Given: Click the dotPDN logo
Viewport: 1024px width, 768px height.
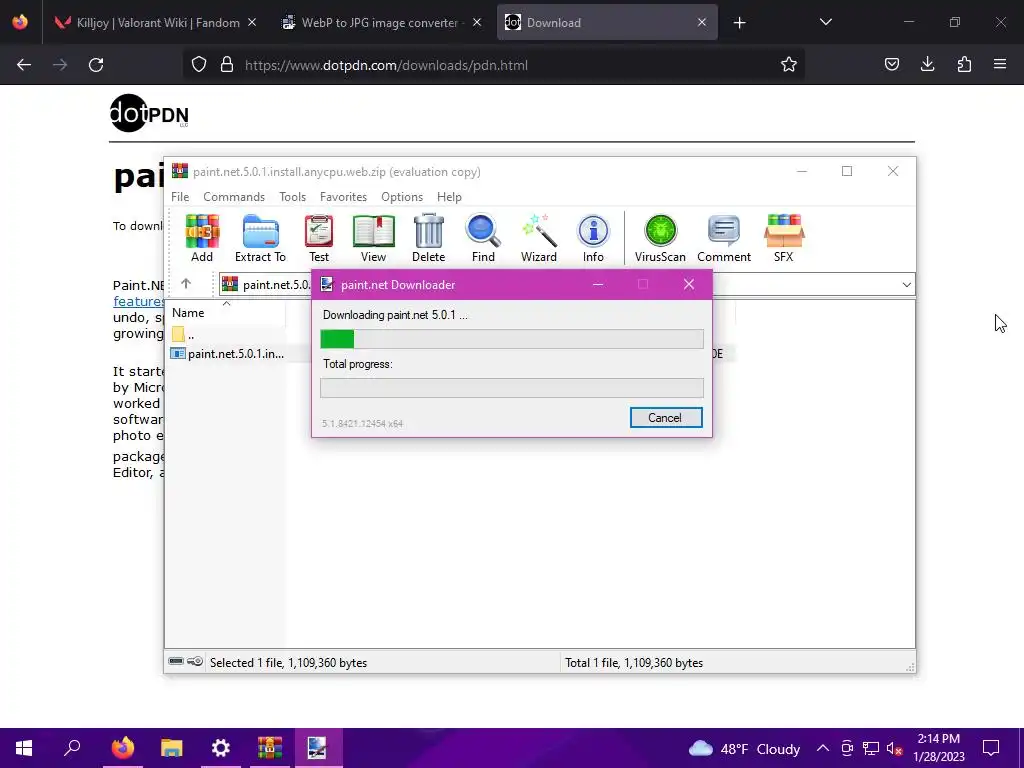Looking at the screenshot, I should pos(150,113).
